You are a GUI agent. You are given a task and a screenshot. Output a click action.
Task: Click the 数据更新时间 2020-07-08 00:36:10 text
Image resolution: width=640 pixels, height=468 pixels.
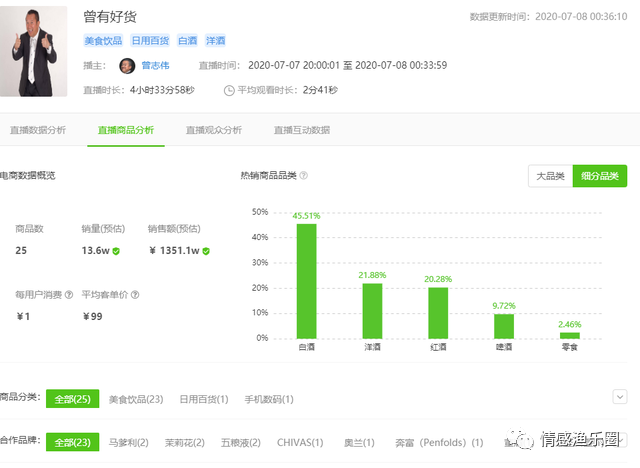[x=549, y=17]
